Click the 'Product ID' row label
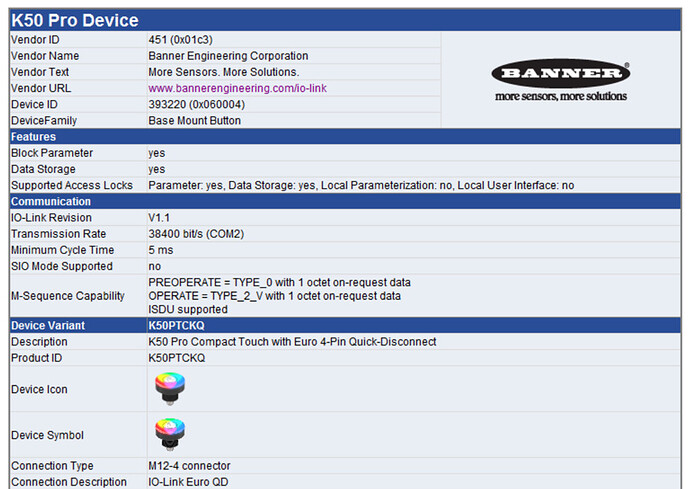690x489 pixels. pyautogui.click(x=37, y=358)
